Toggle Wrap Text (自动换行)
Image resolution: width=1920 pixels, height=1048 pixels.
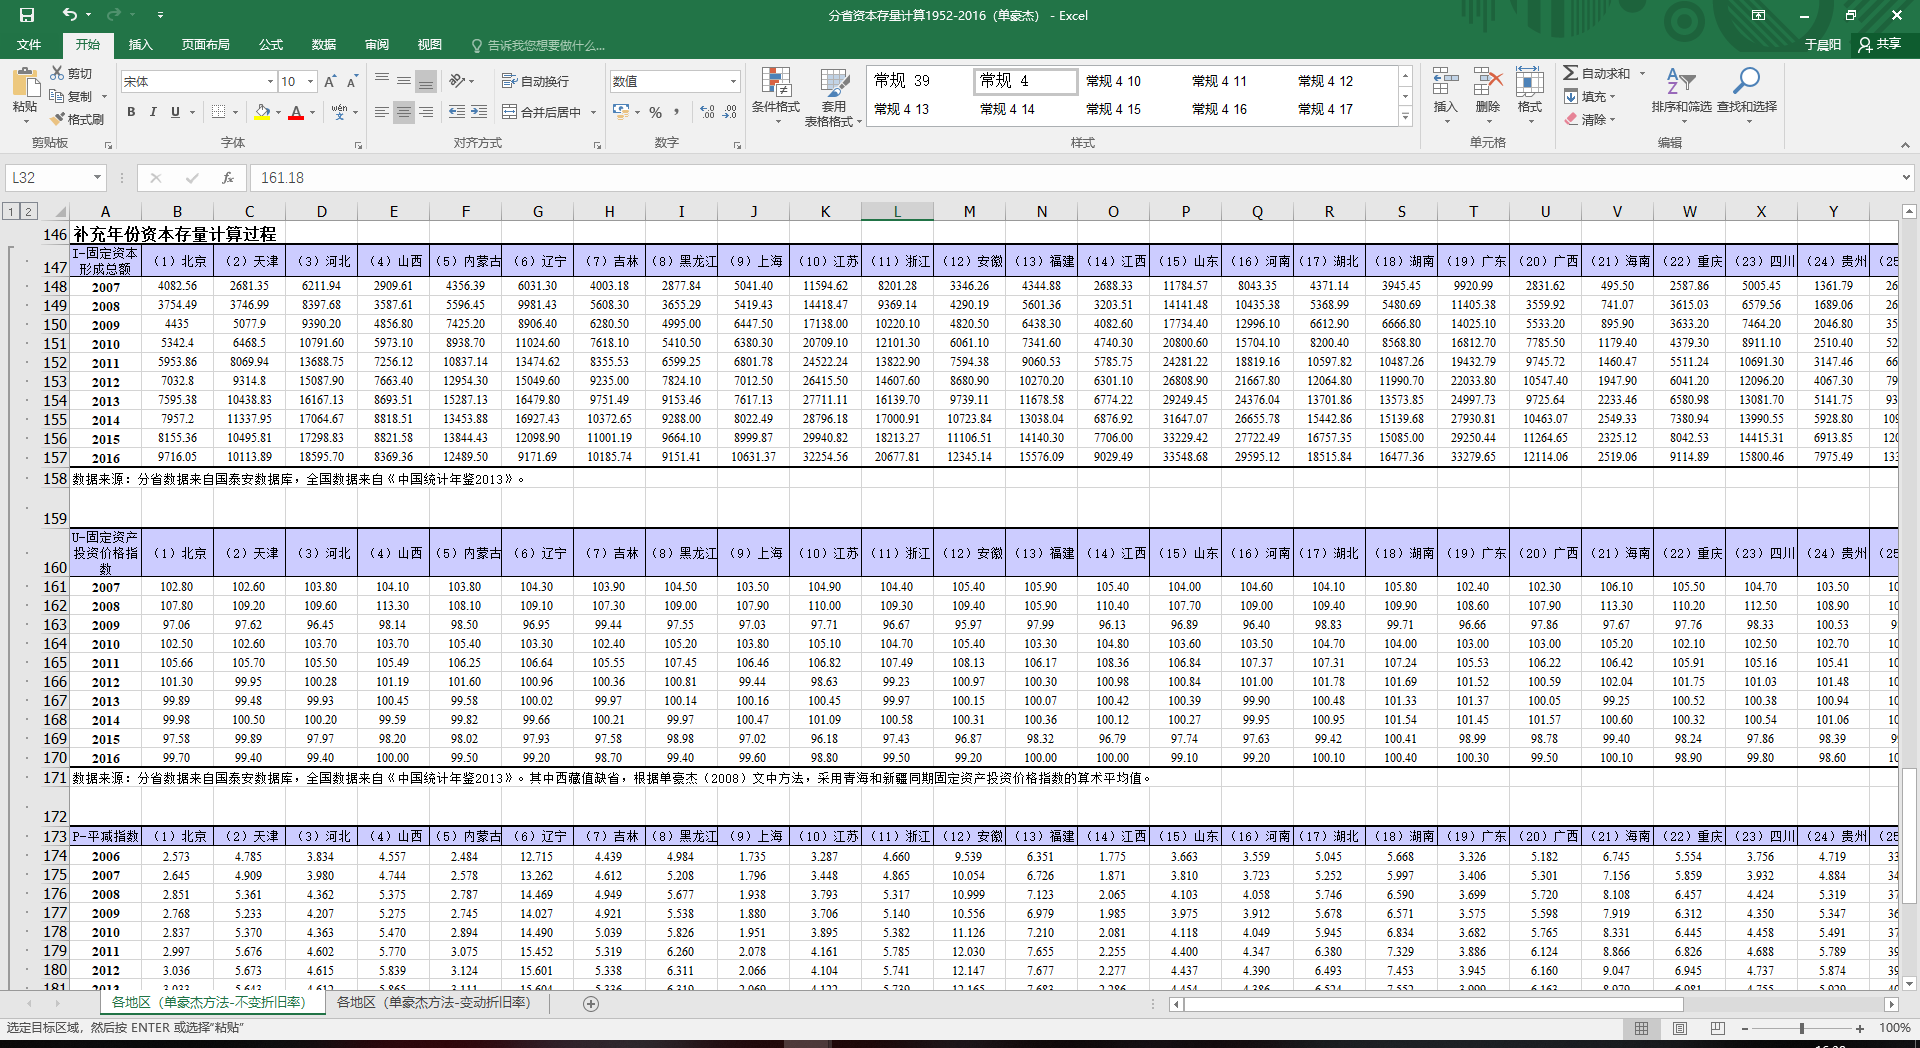535,81
